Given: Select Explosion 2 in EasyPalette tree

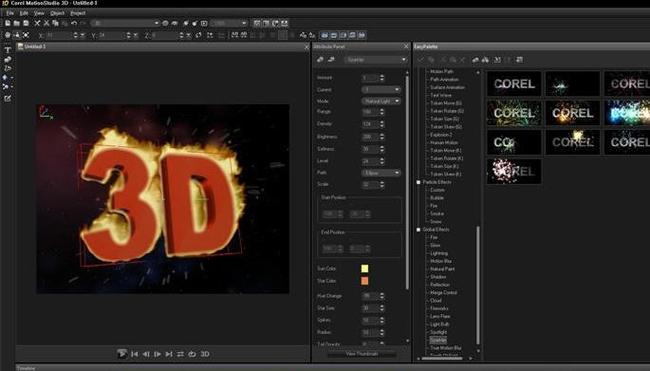Looking at the screenshot, I should 441,135.
